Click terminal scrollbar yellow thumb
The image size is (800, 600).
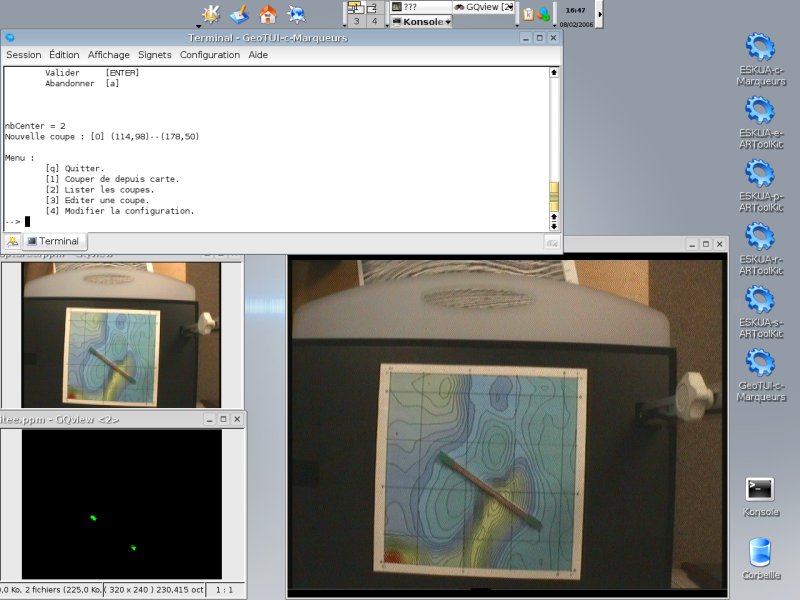coord(554,197)
